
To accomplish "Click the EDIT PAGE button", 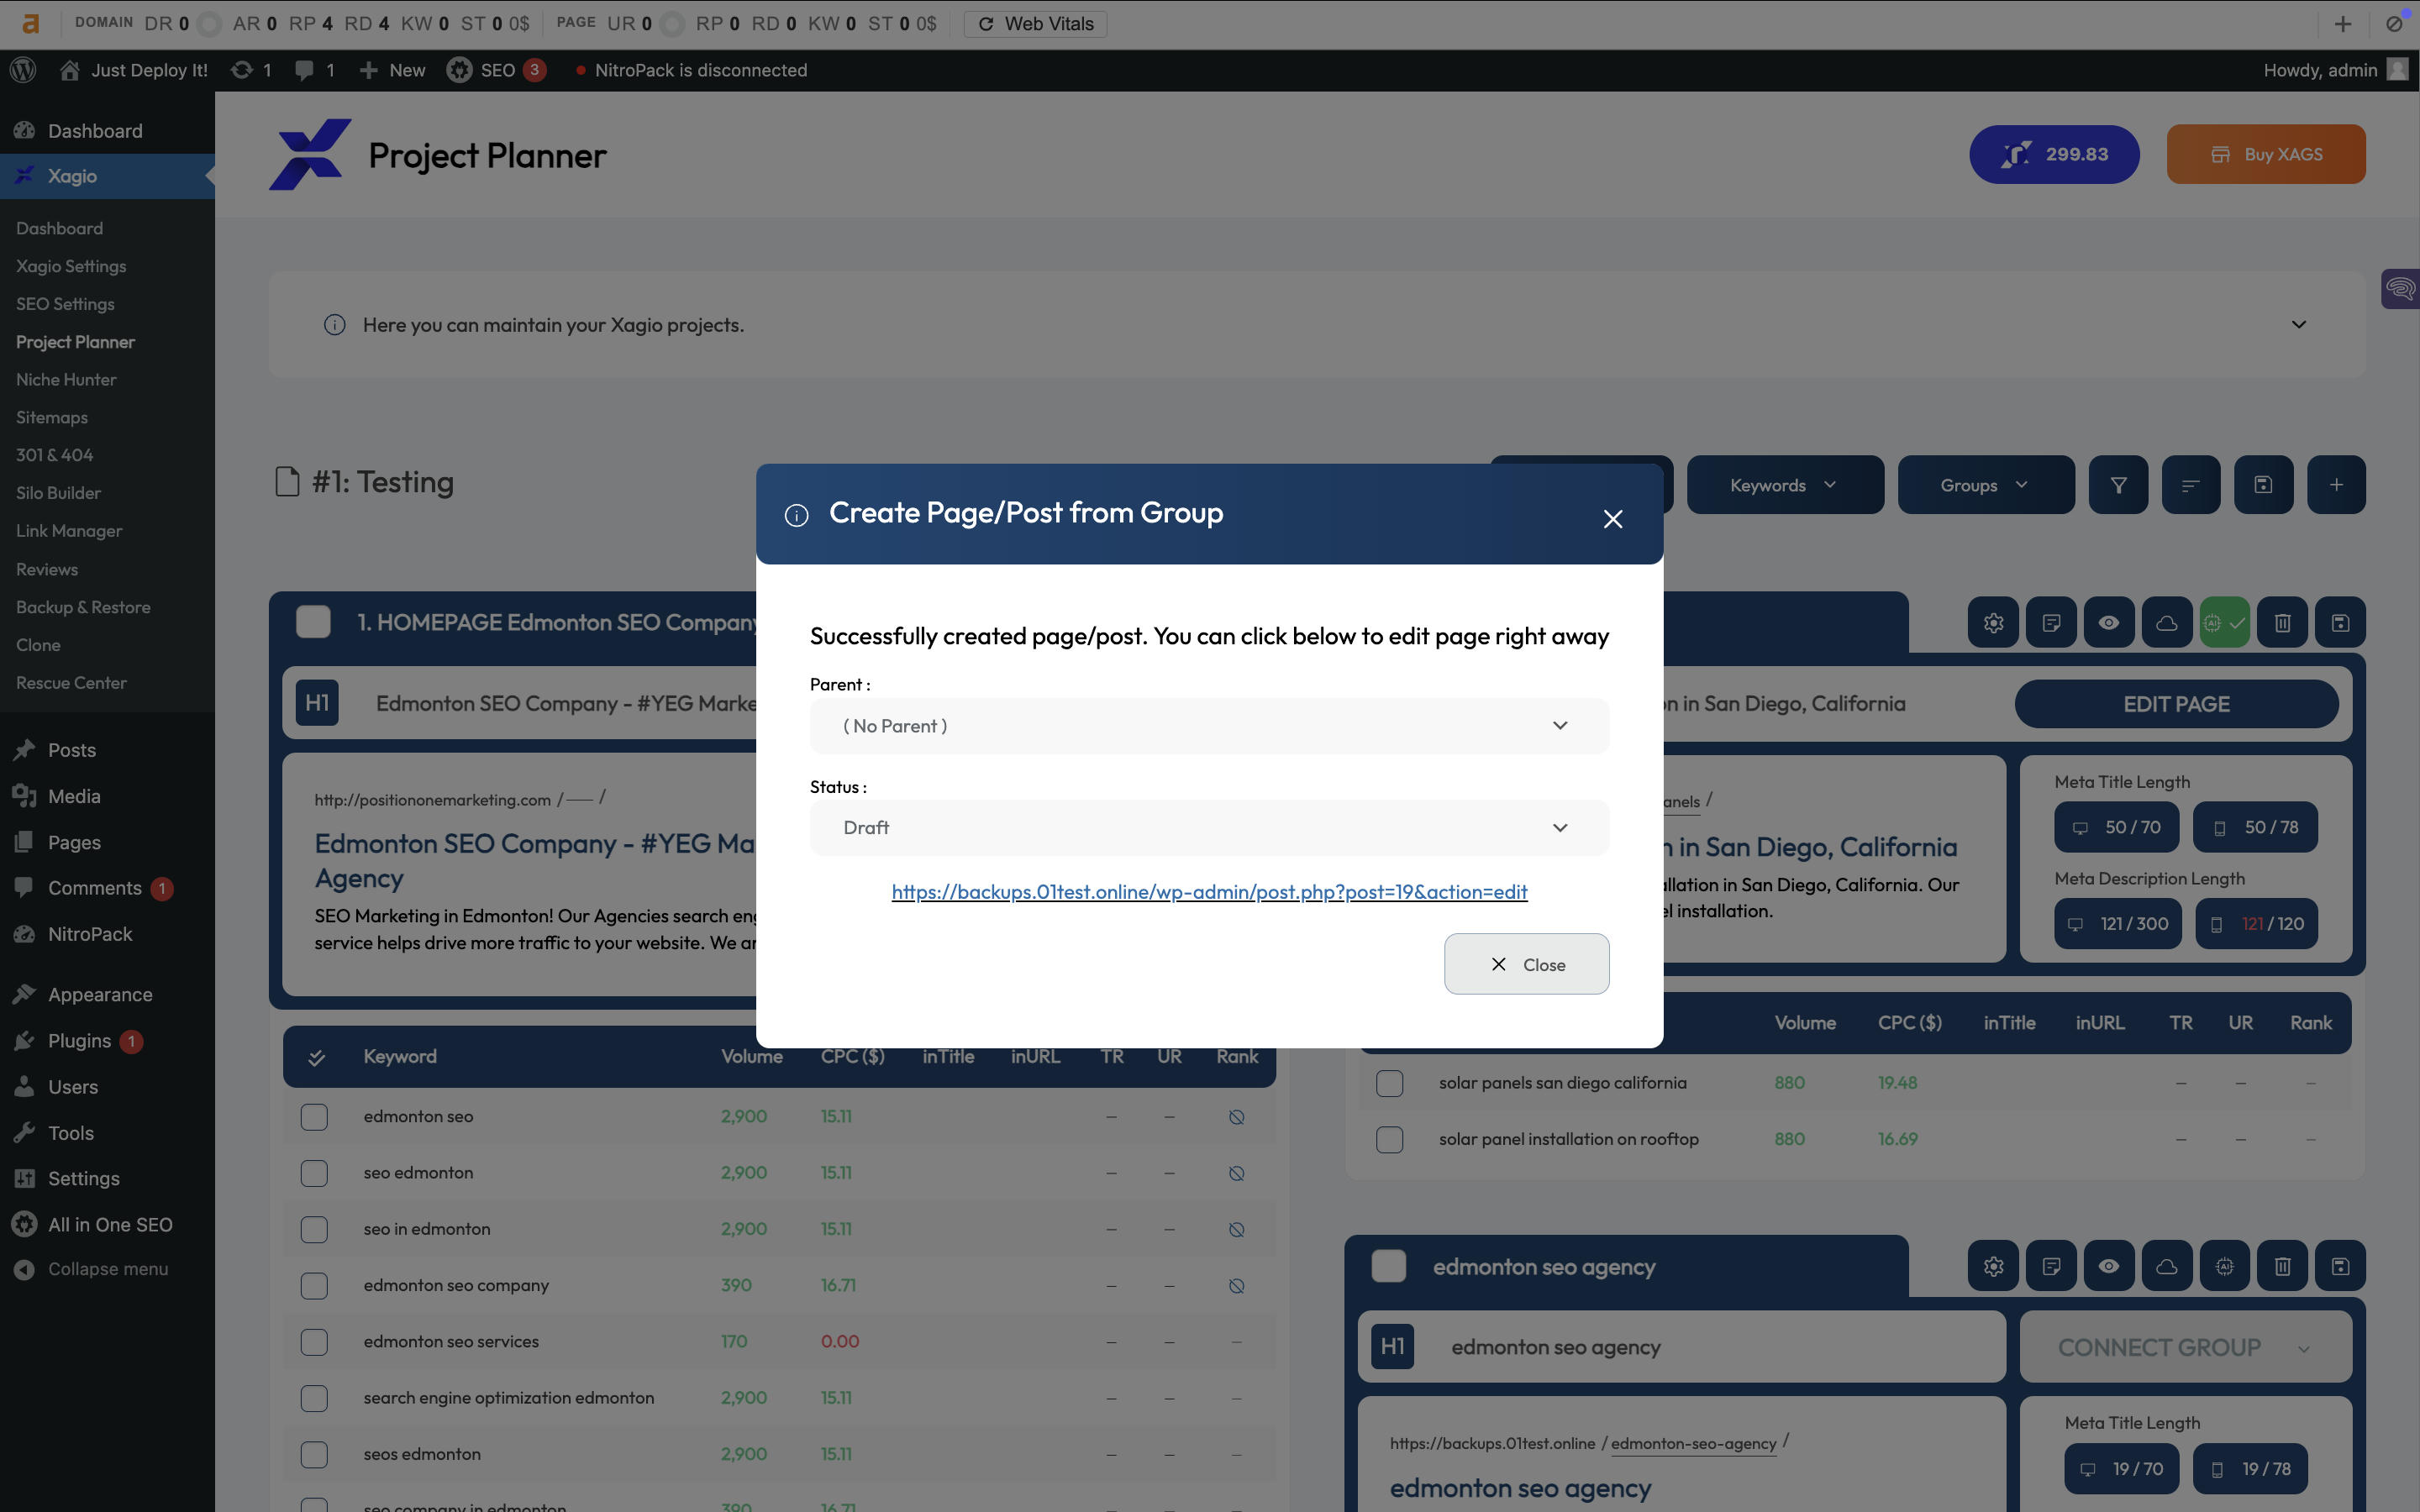I will tap(2176, 704).
